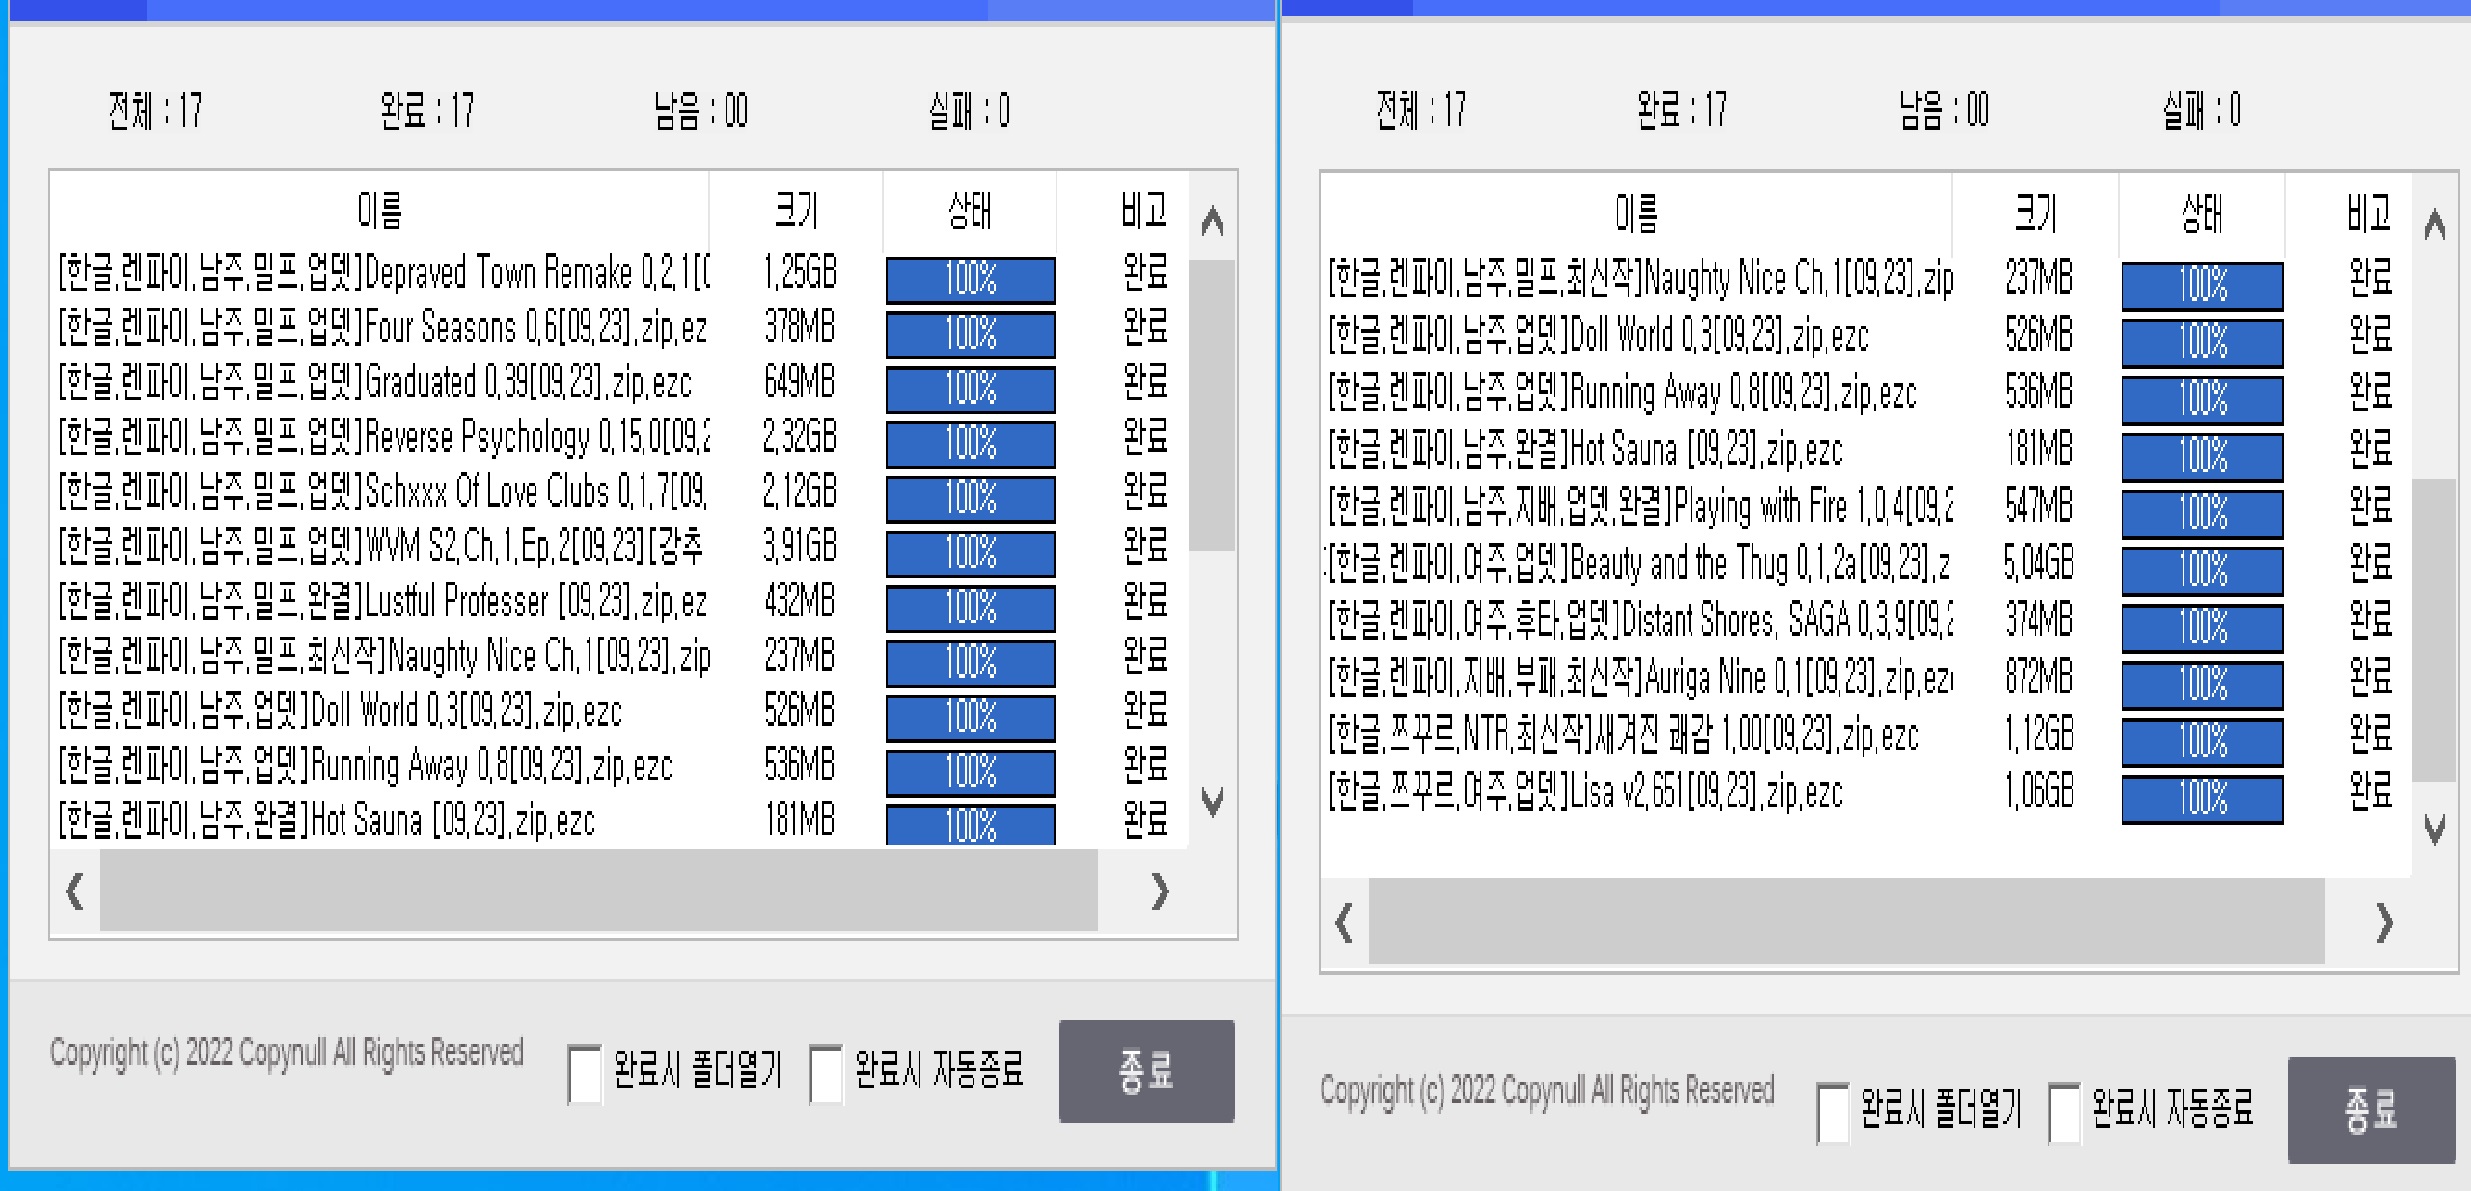
Task: Click scroll up arrow in right list
Action: pos(2435,226)
